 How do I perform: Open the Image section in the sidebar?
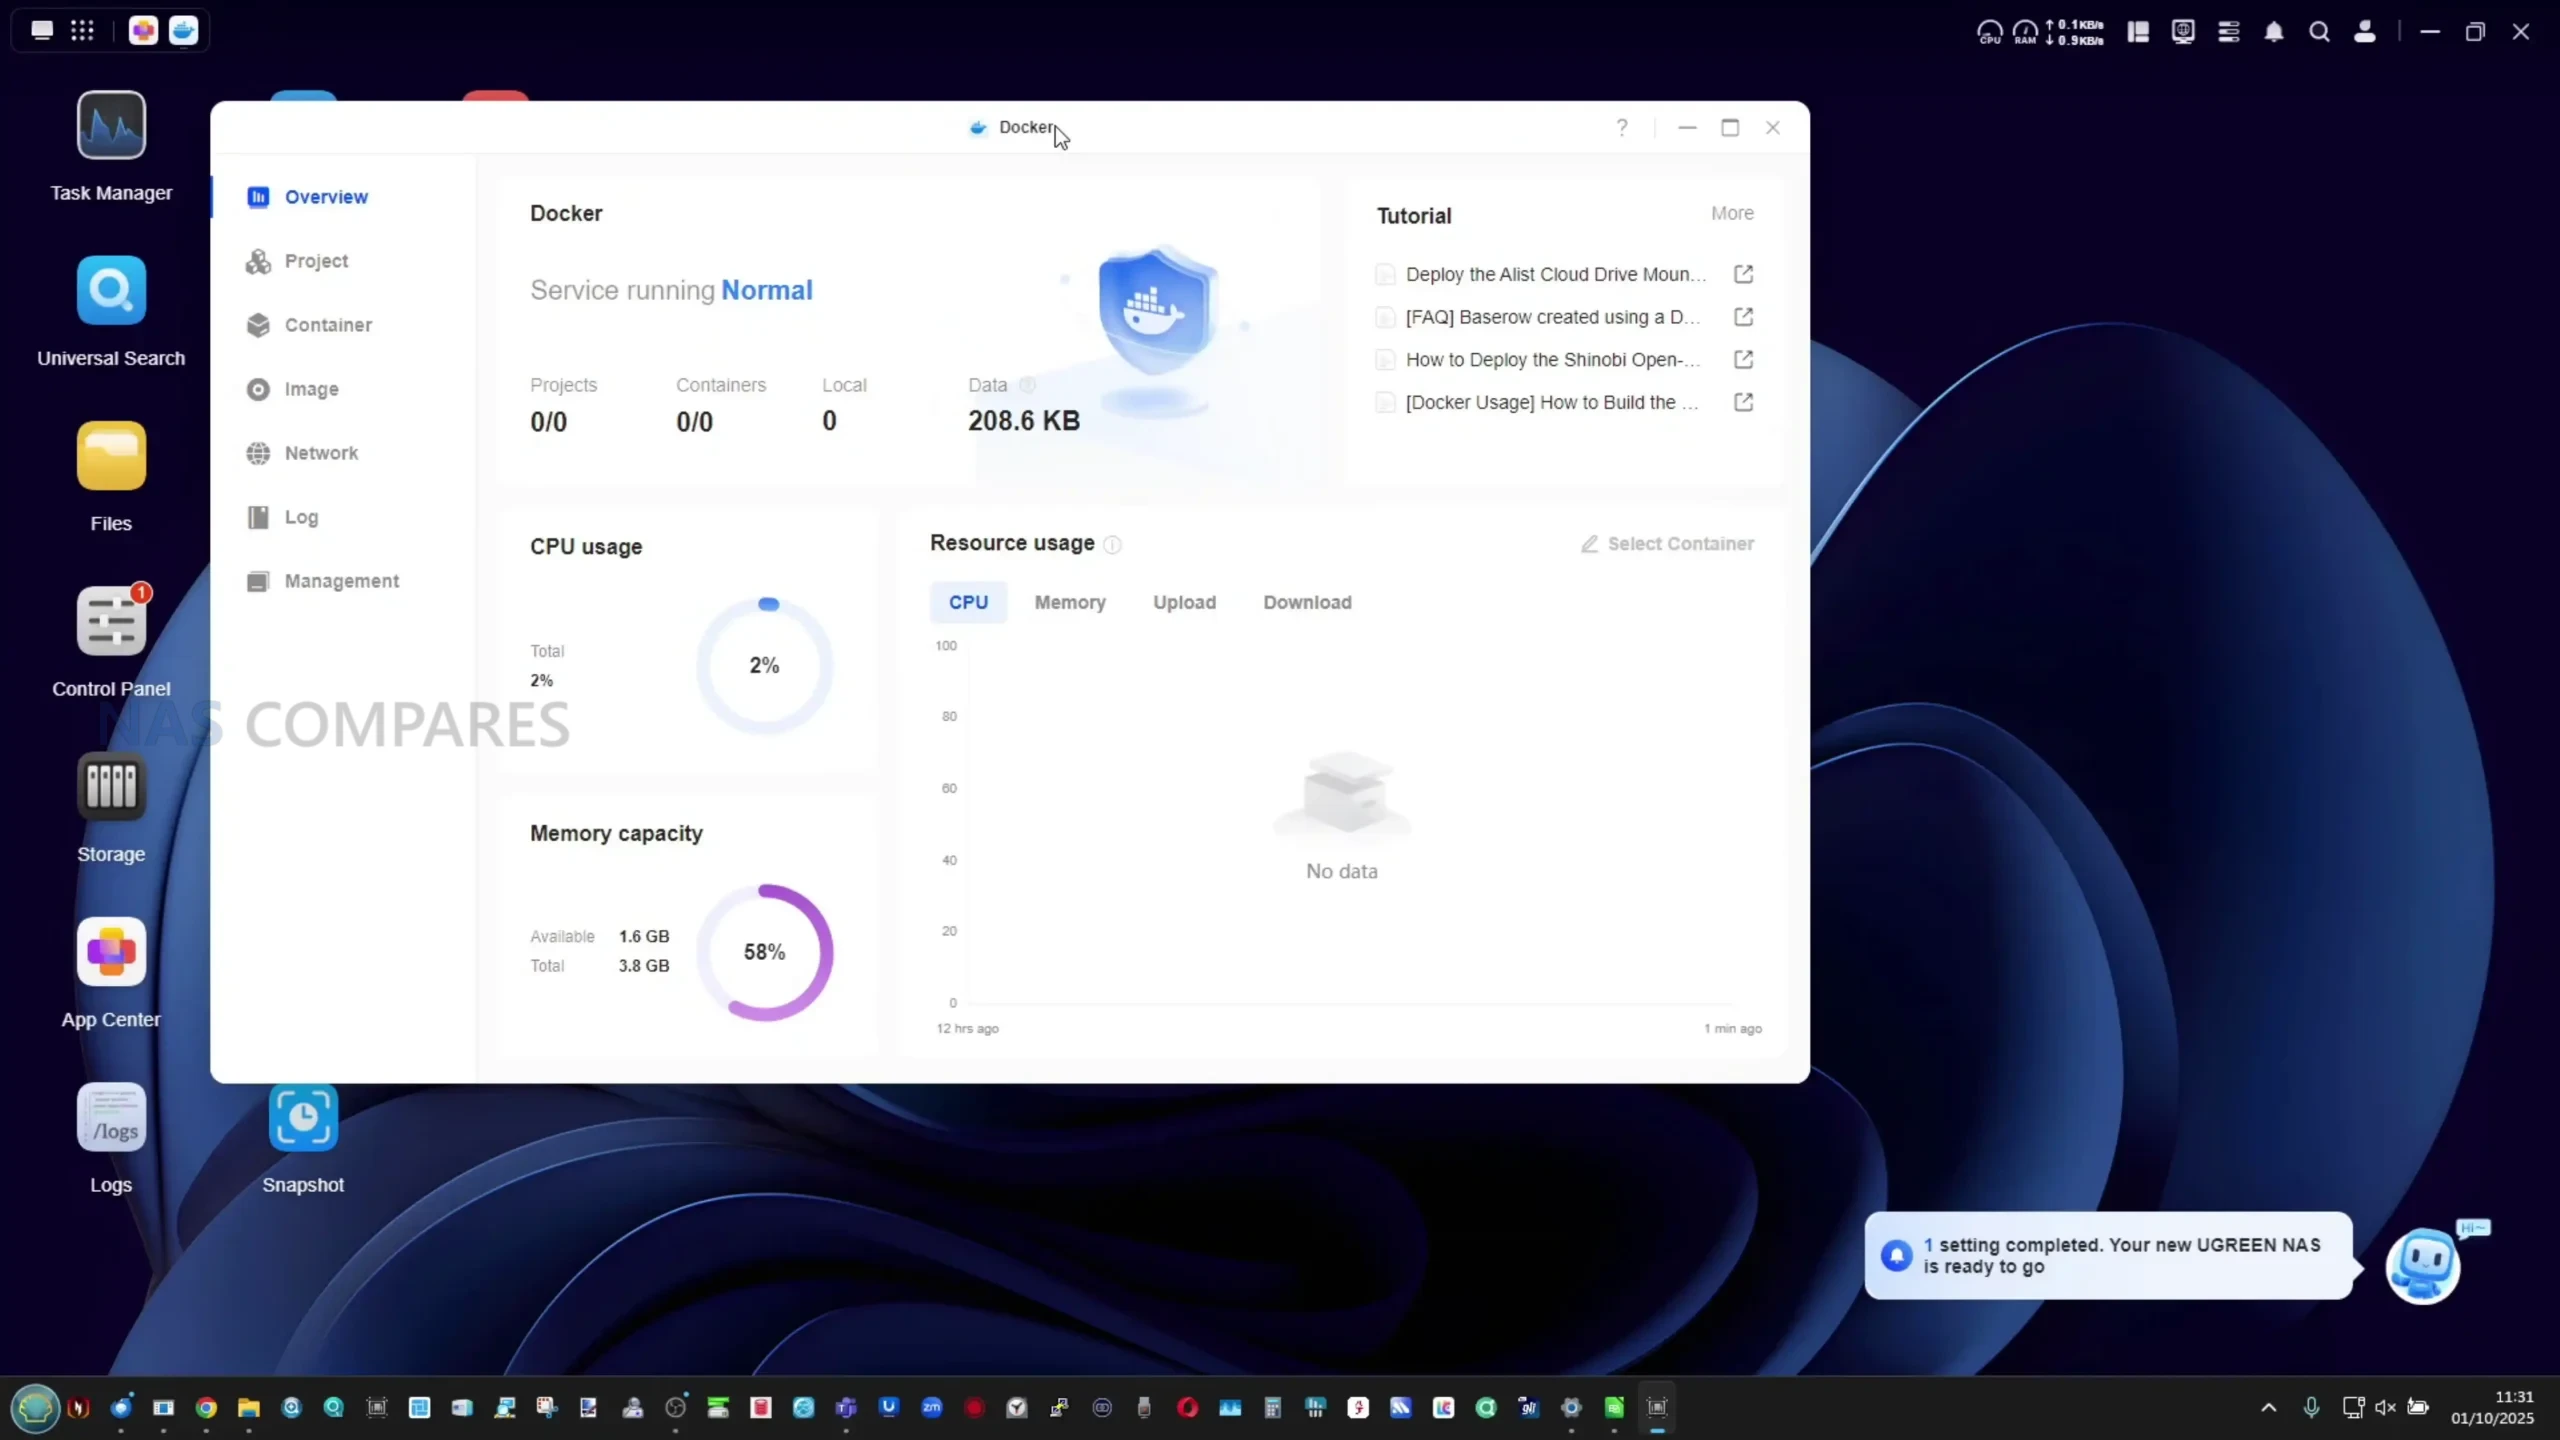(311, 389)
